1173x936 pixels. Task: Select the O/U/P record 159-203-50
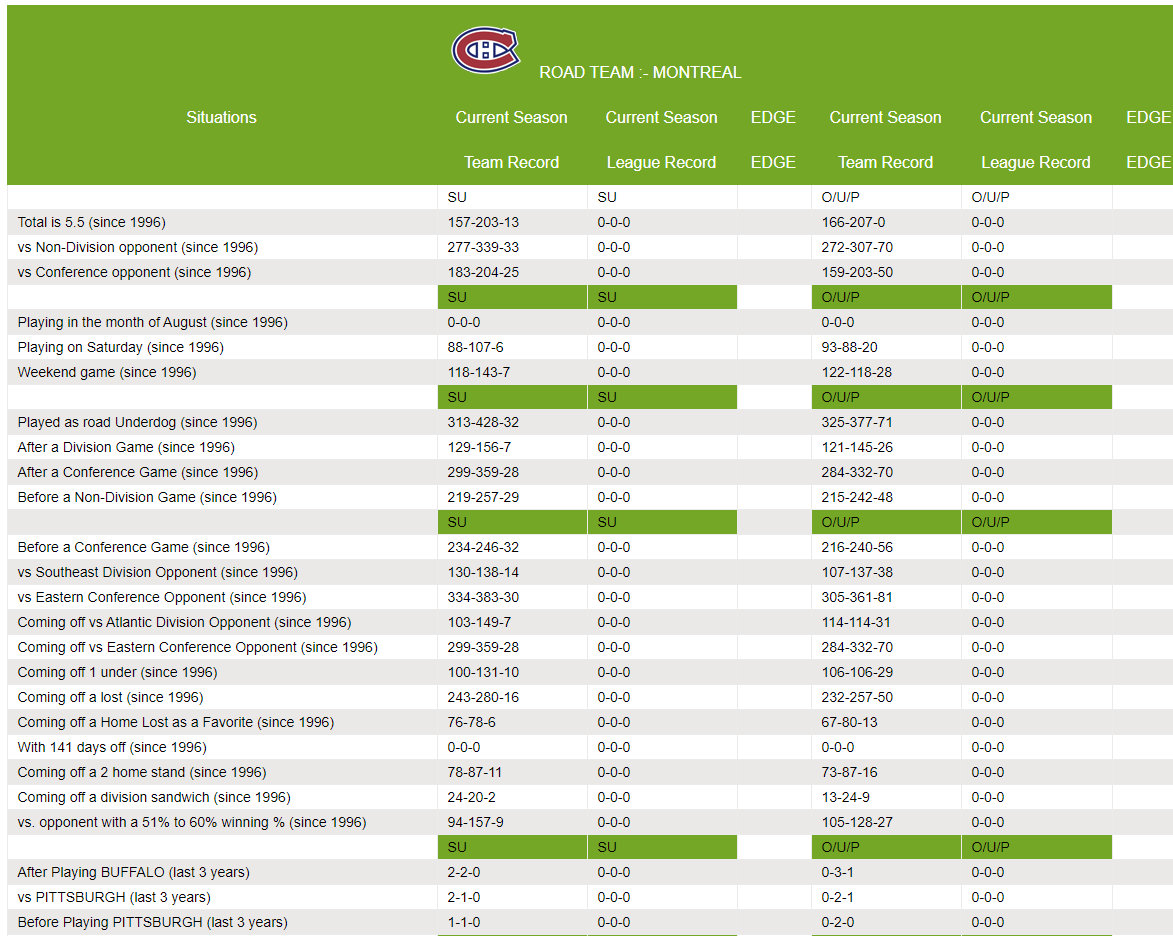click(857, 272)
